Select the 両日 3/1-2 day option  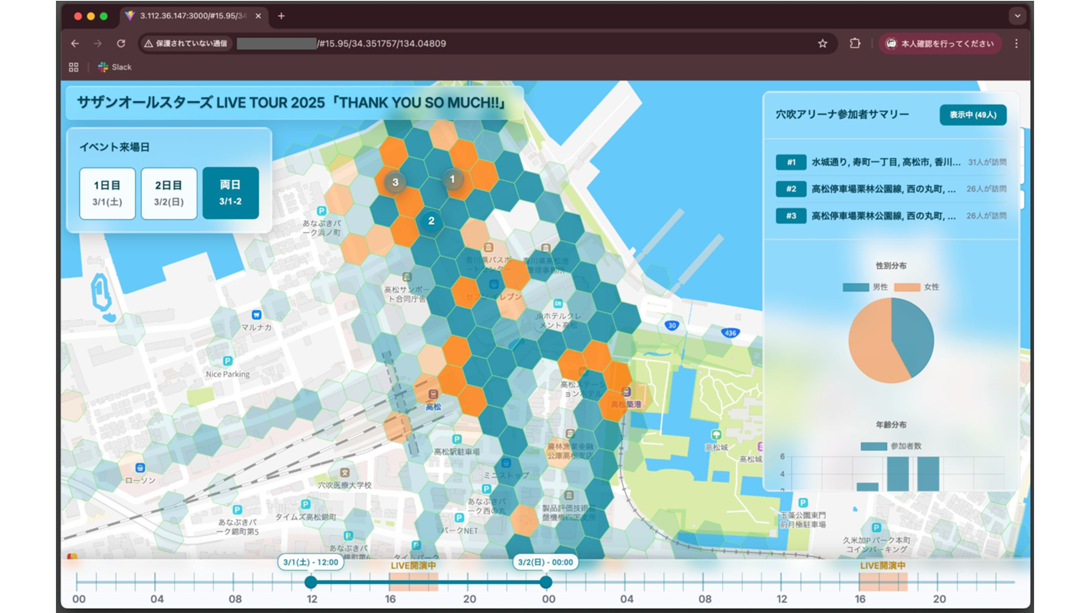pyautogui.click(x=230, y=193)
